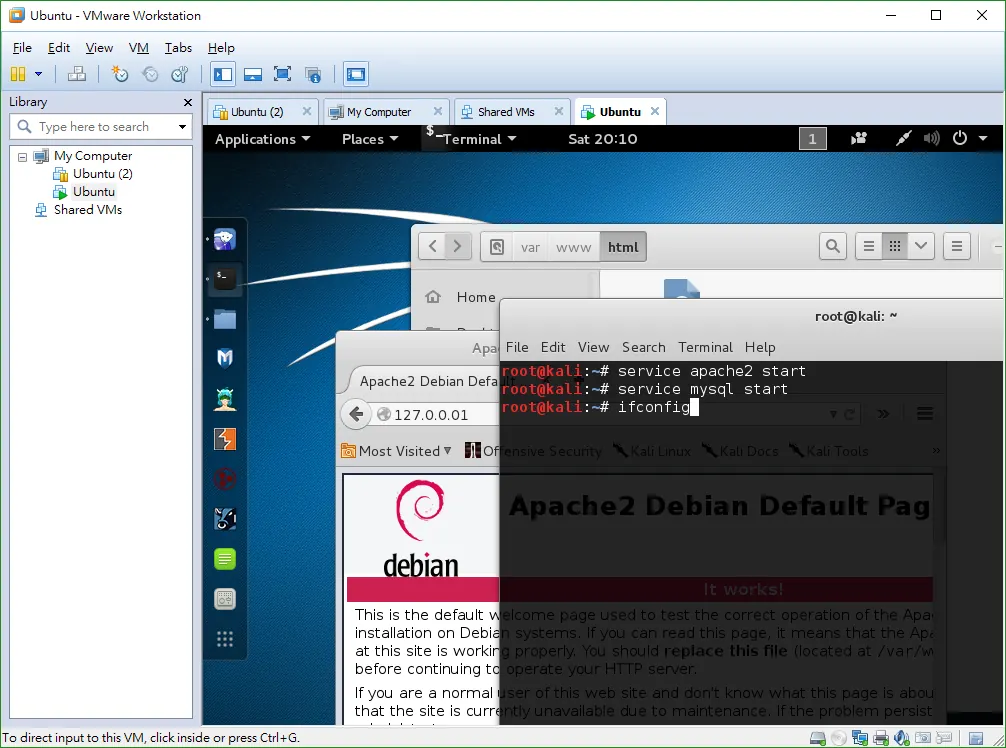1006x748 pixels.
Task: Open the power button dropdown arrow
Action: pyautogui.click(x=983, y=139)
